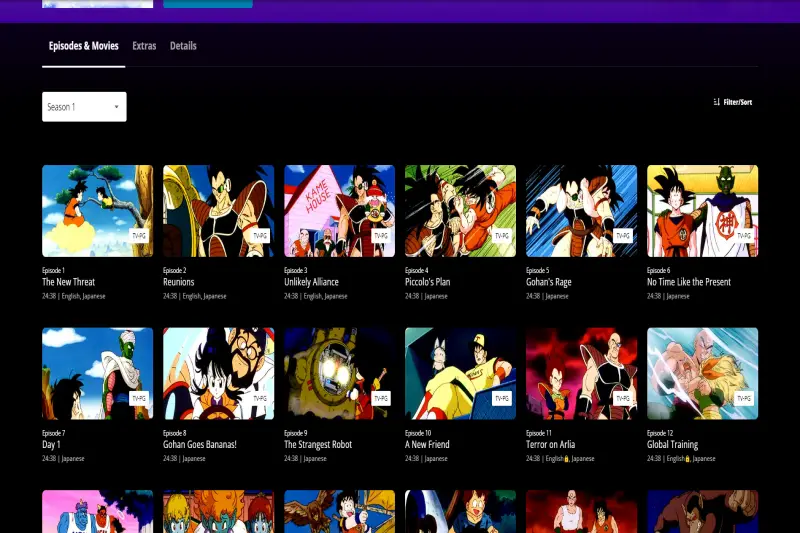
Task: Switch to the Details tab
Action: 183,46
